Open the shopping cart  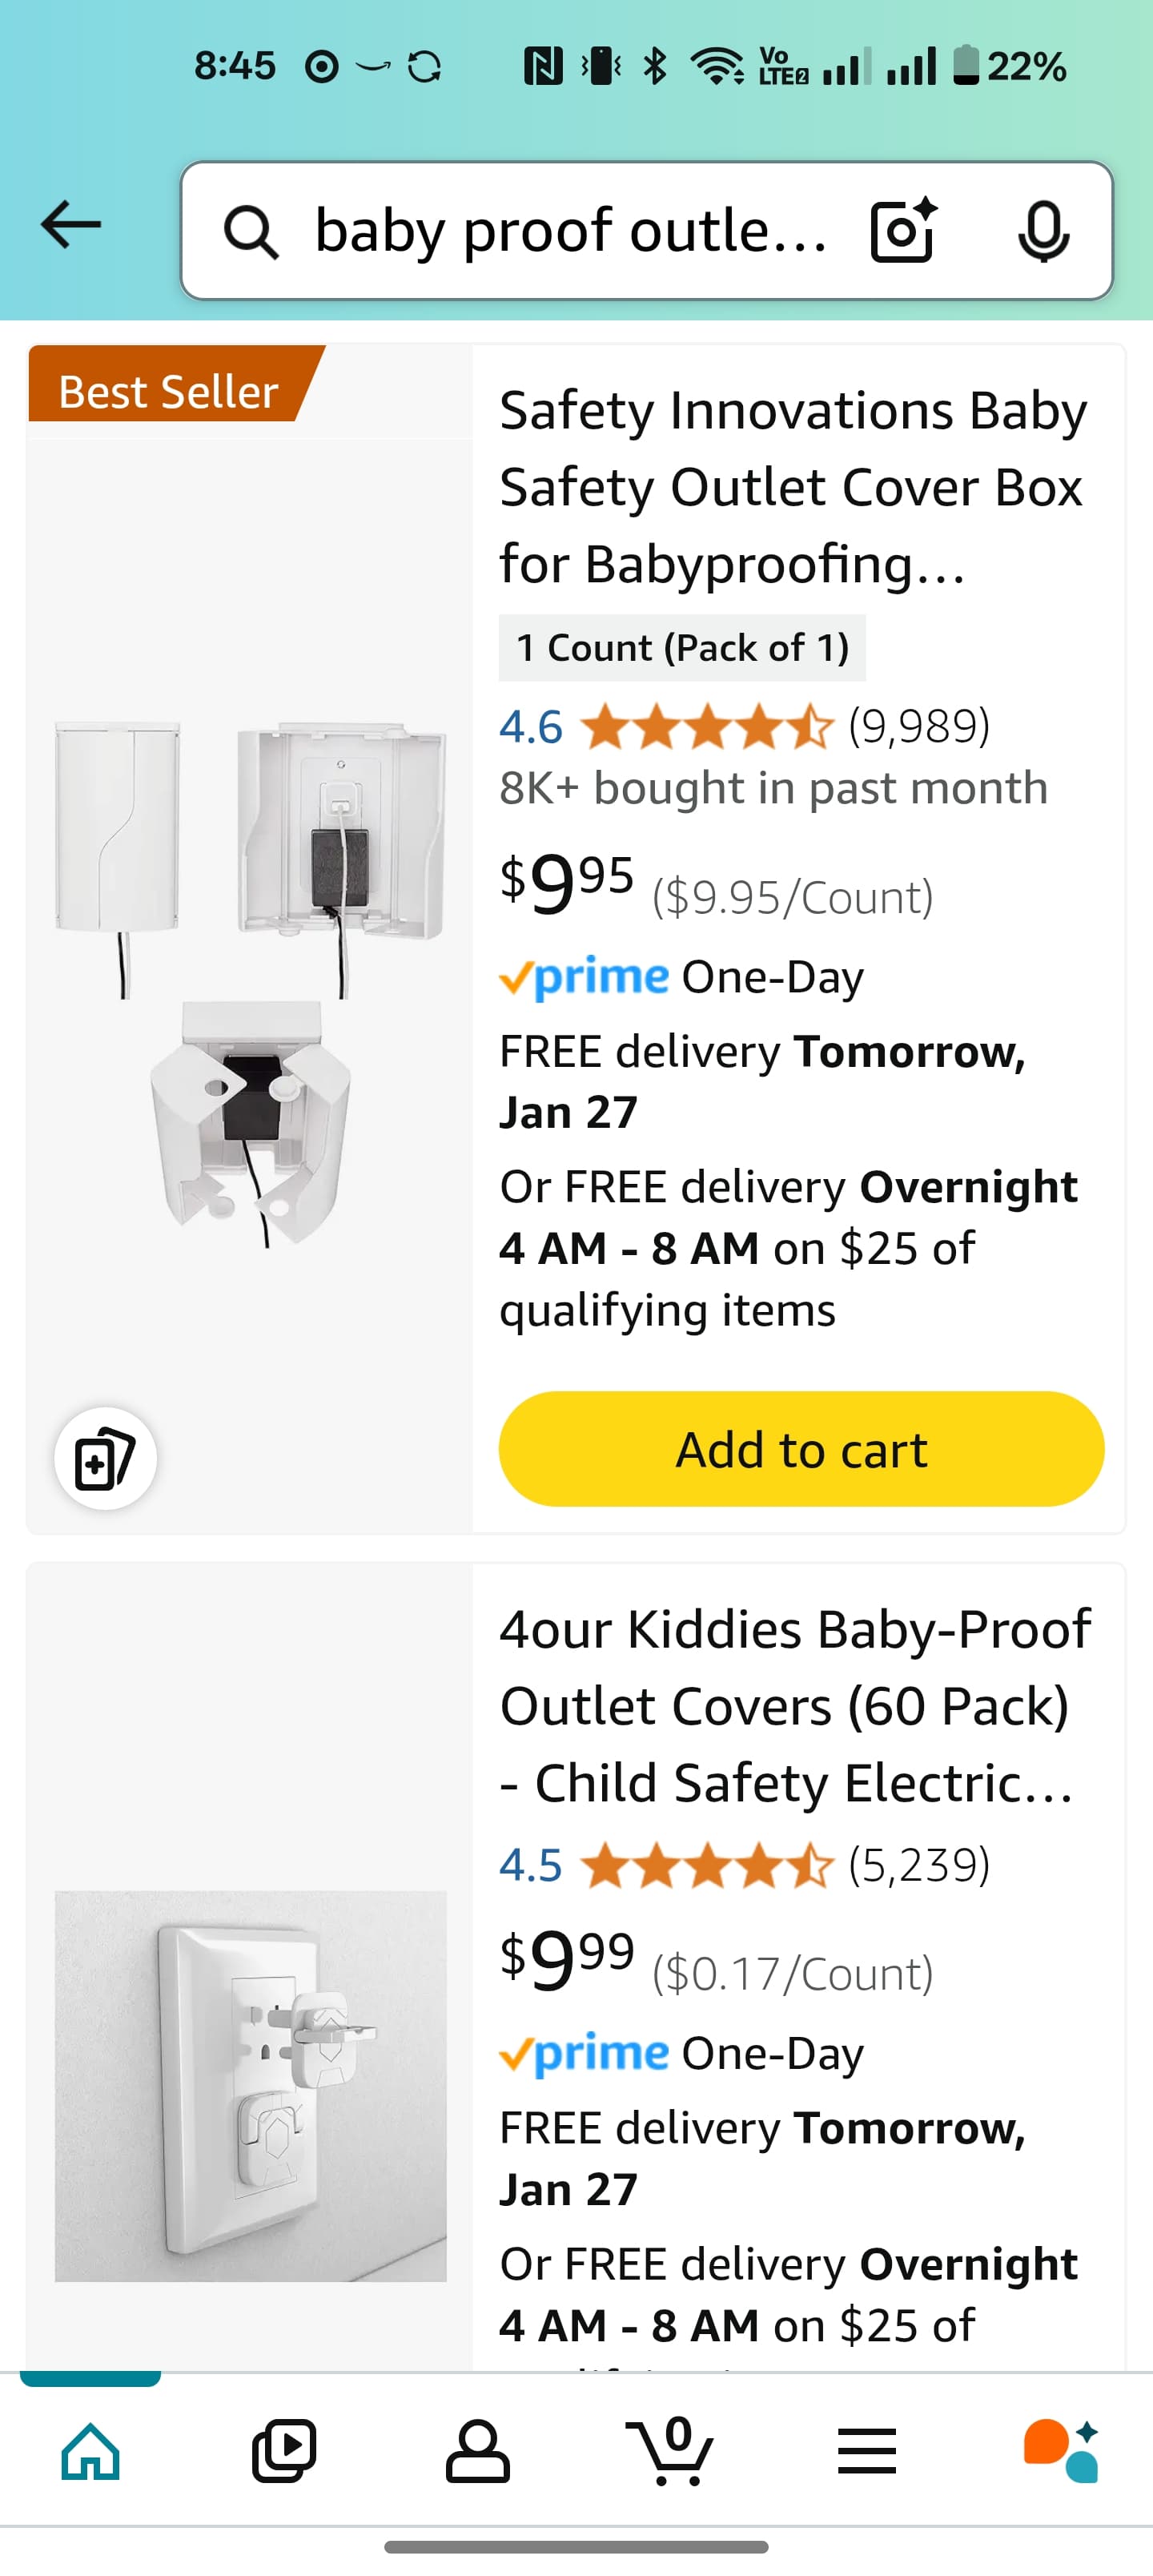pos(671,2451)
